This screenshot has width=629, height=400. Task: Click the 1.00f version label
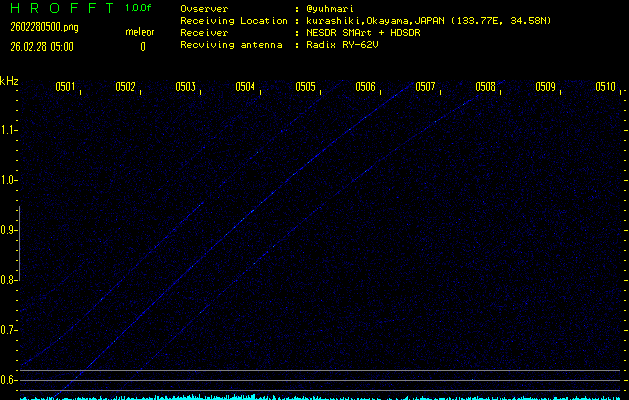coord(139,8)
